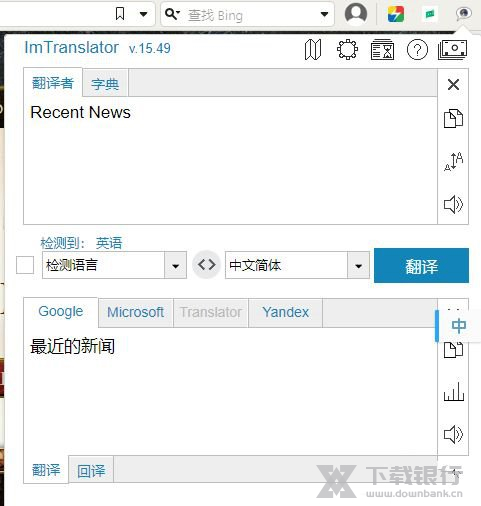Click the green extension icon in toolbar
The image size is (481, 506).
click(x=430, y=14)
